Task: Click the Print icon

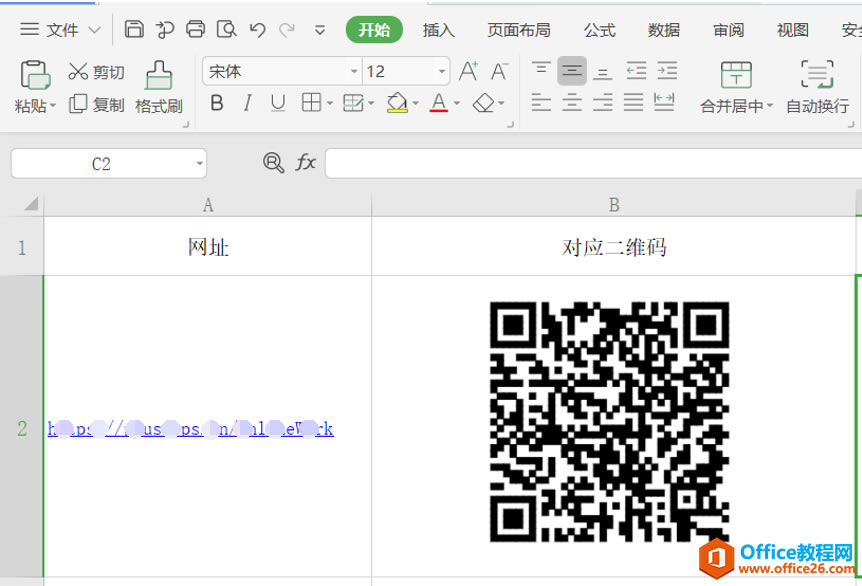Action: coord(195,29)
